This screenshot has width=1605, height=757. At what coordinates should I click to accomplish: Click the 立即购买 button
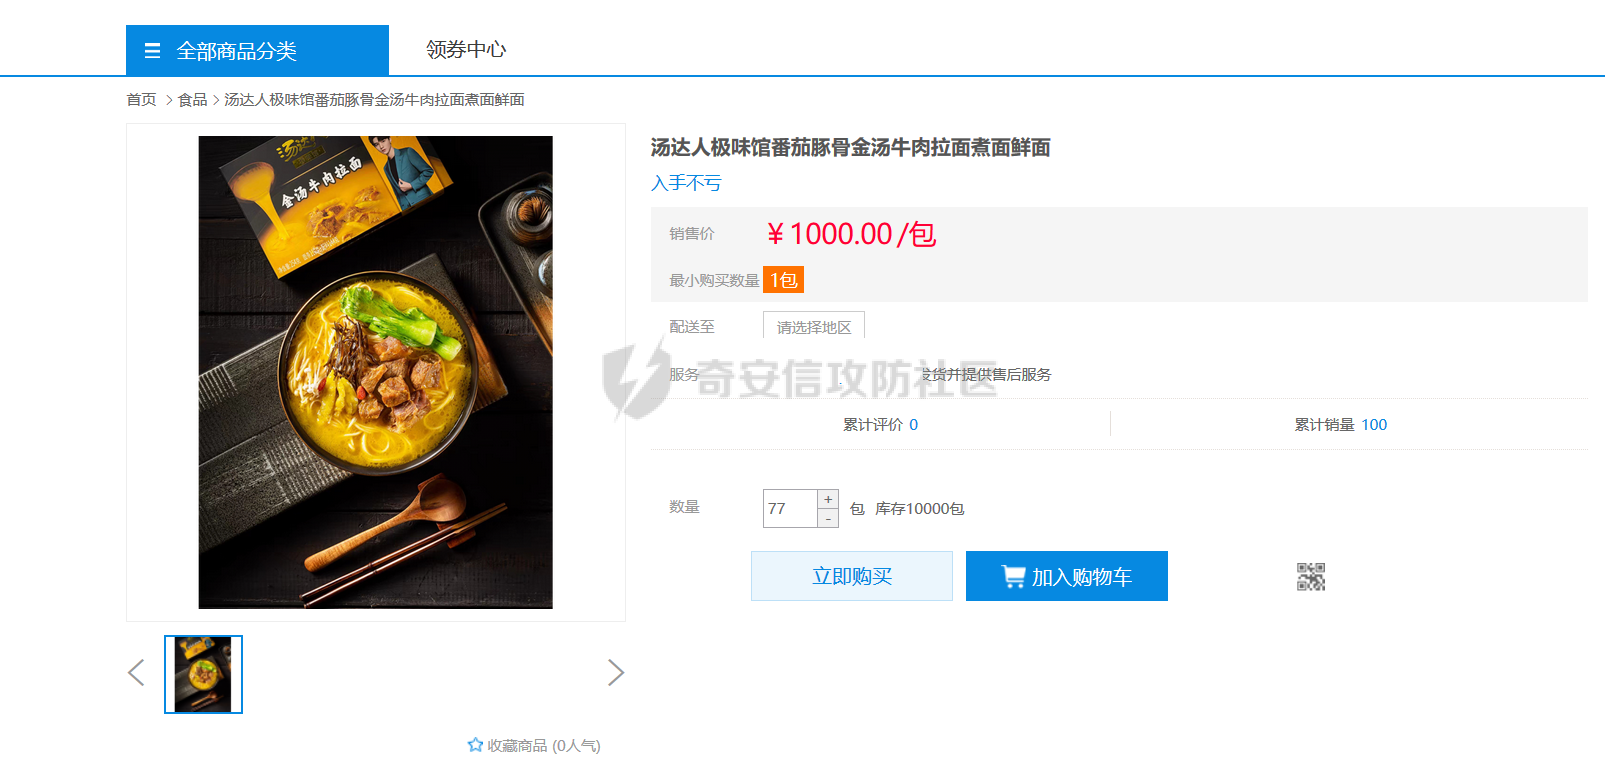pos(852,576)
